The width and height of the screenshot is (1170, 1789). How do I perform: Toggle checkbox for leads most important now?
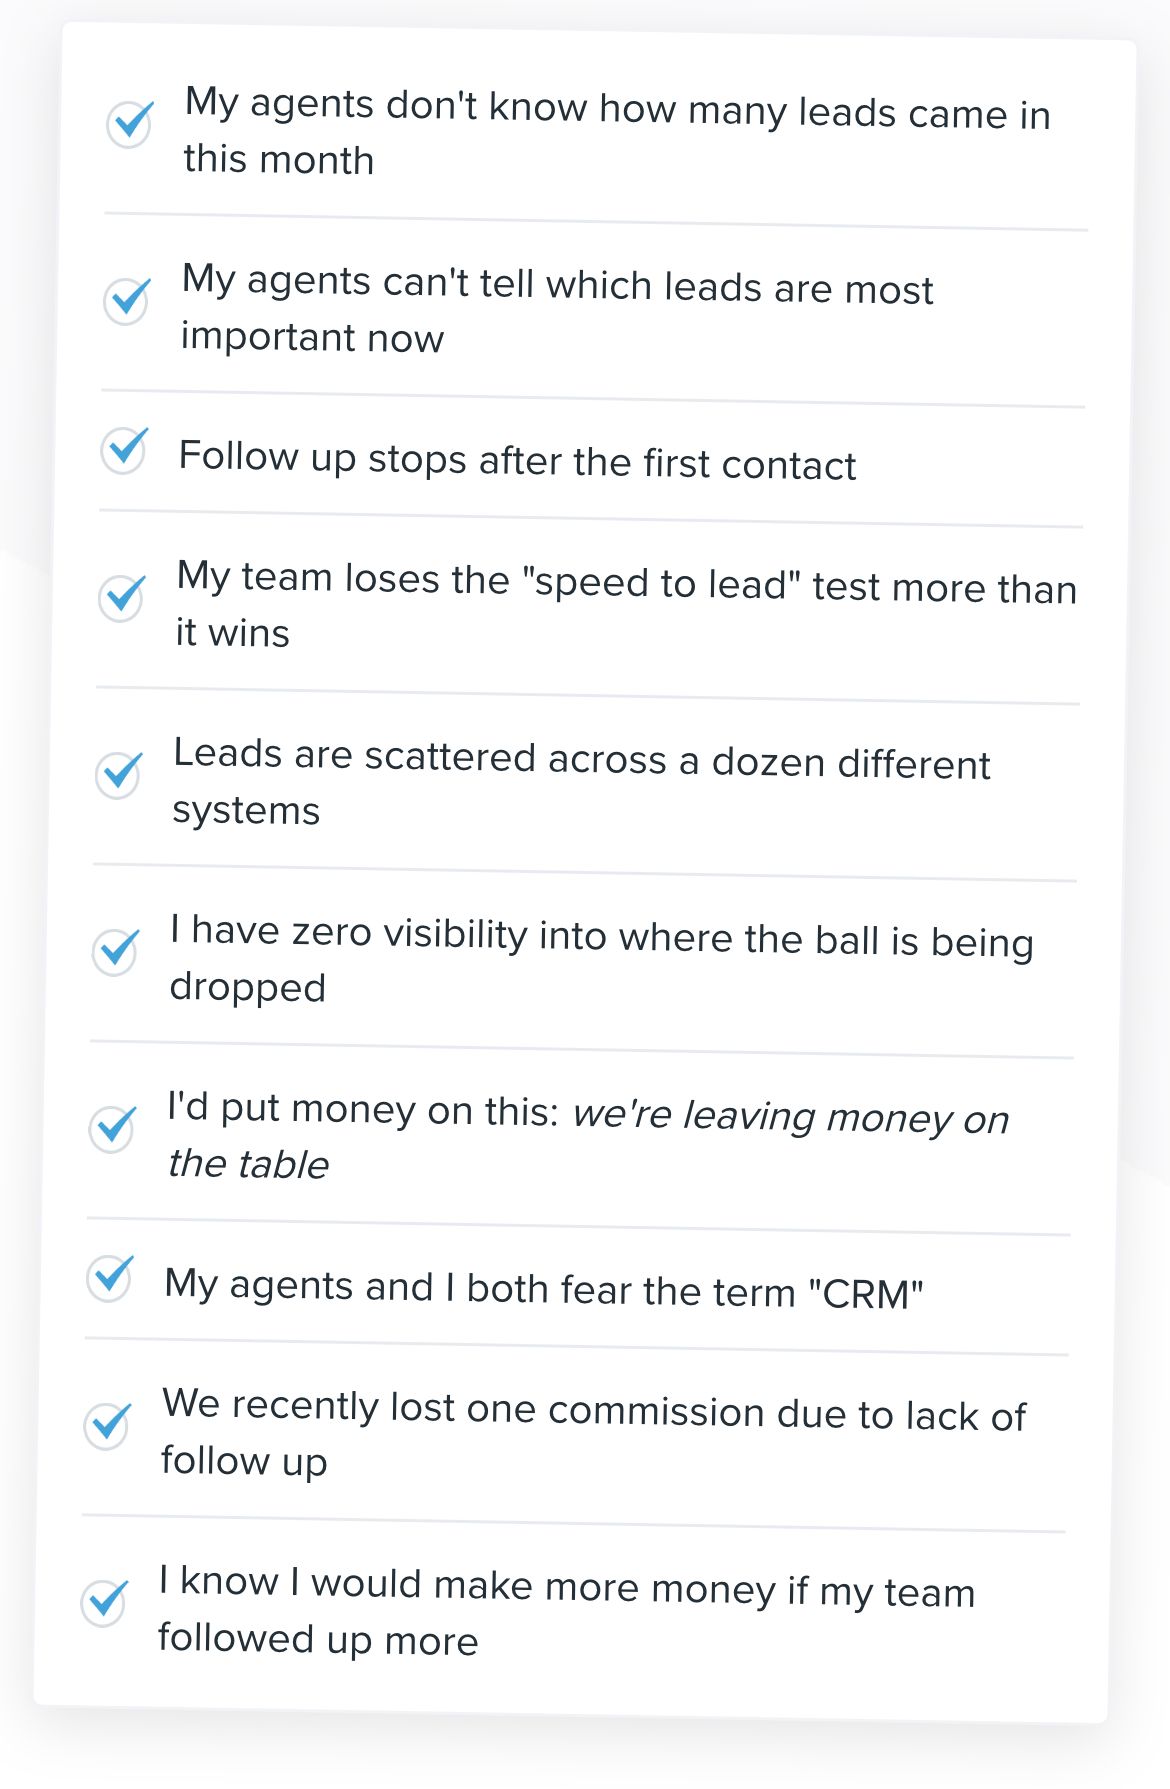127,301
